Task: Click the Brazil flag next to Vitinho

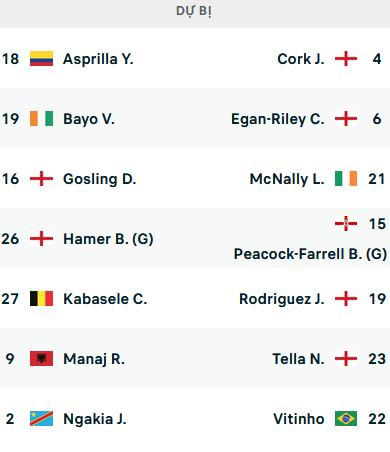Action: (x=346, y=419)
